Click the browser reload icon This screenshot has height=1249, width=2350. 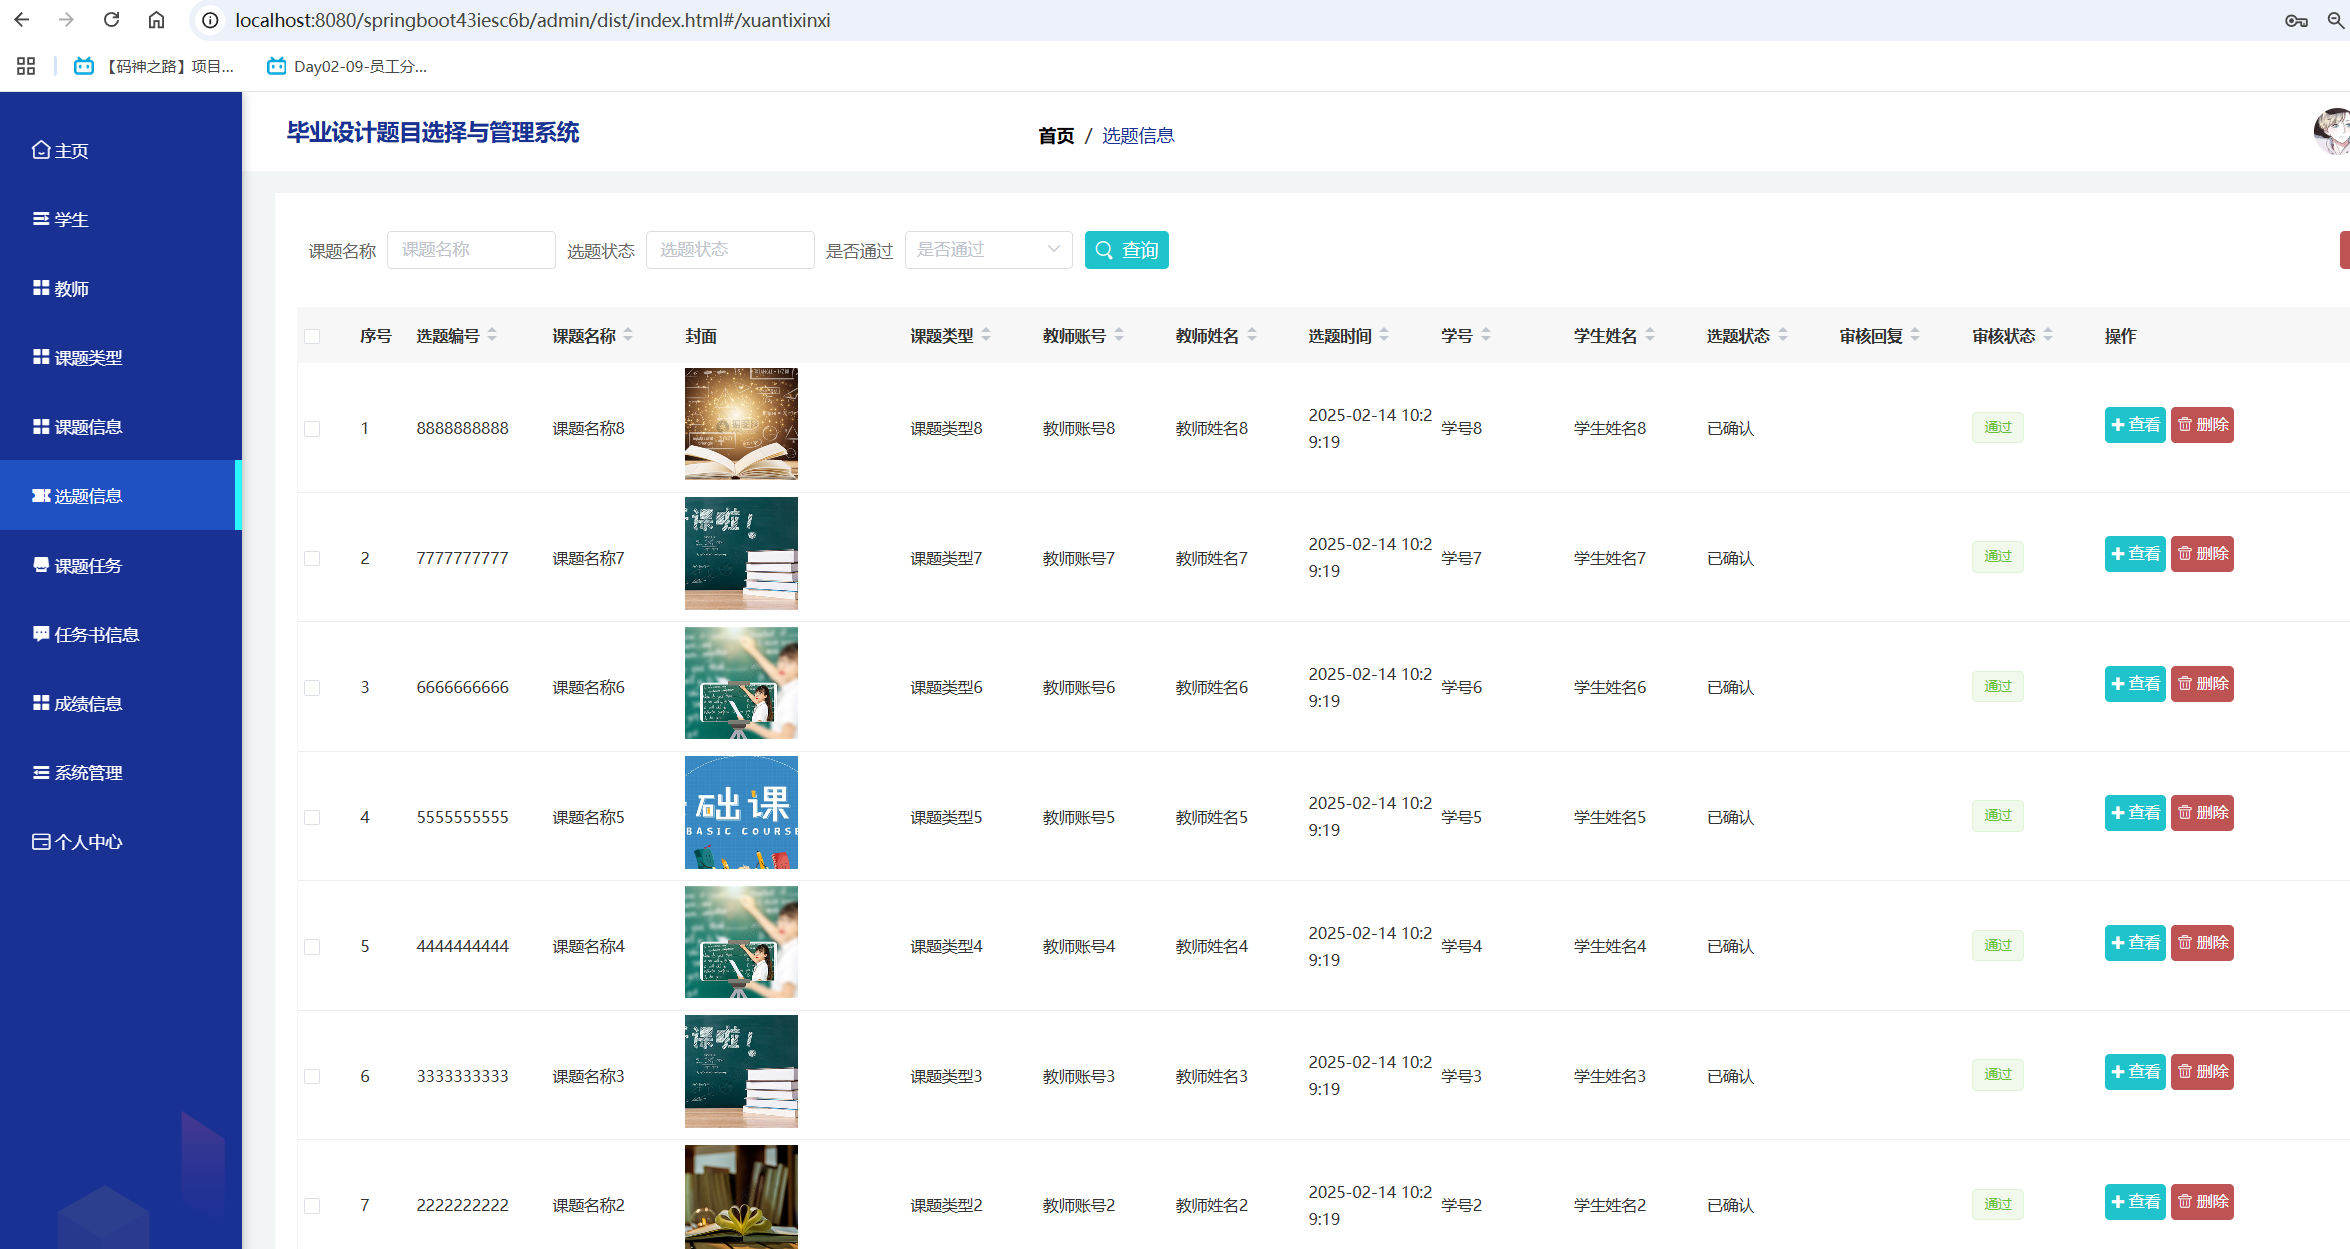pyautogui.click(x=111, y=20)
